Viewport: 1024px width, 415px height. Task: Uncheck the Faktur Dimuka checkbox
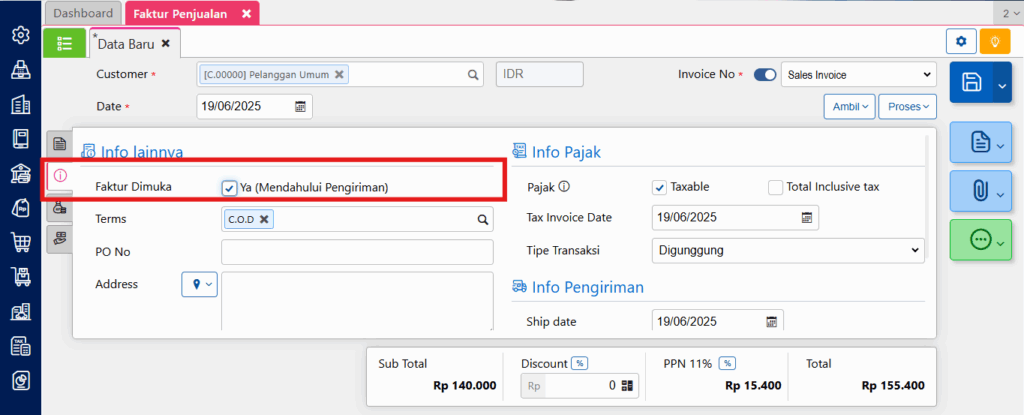pyautogui.click(x=229, y=188)
